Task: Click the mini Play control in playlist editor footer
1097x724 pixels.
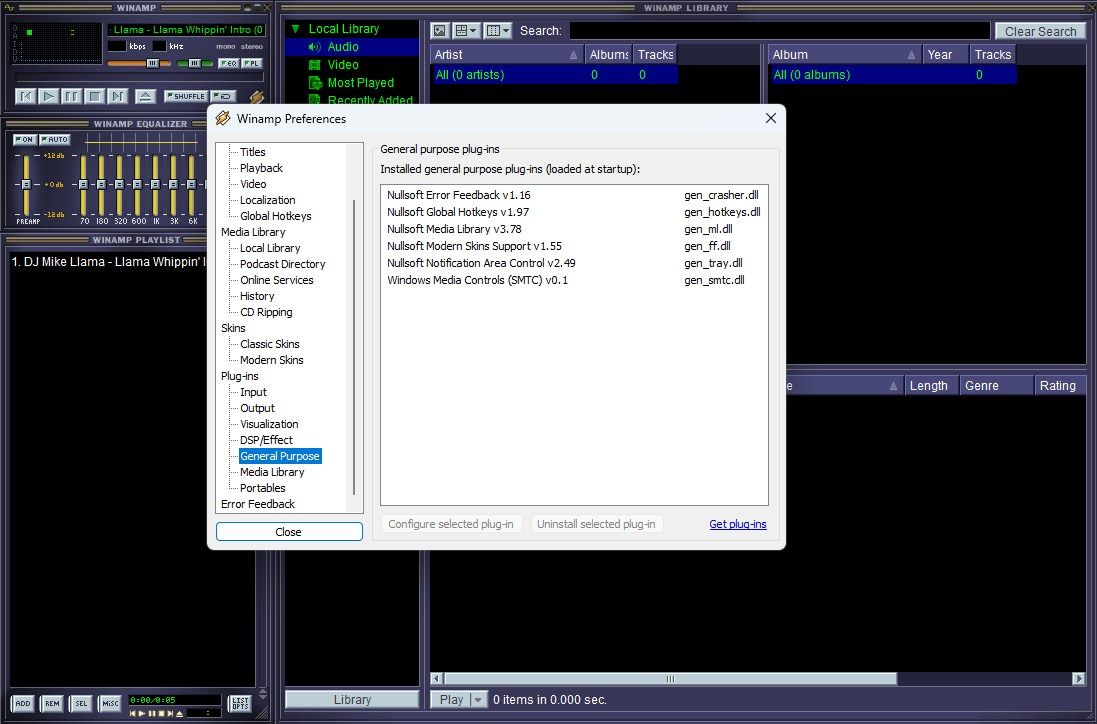Action: [142, 714]
